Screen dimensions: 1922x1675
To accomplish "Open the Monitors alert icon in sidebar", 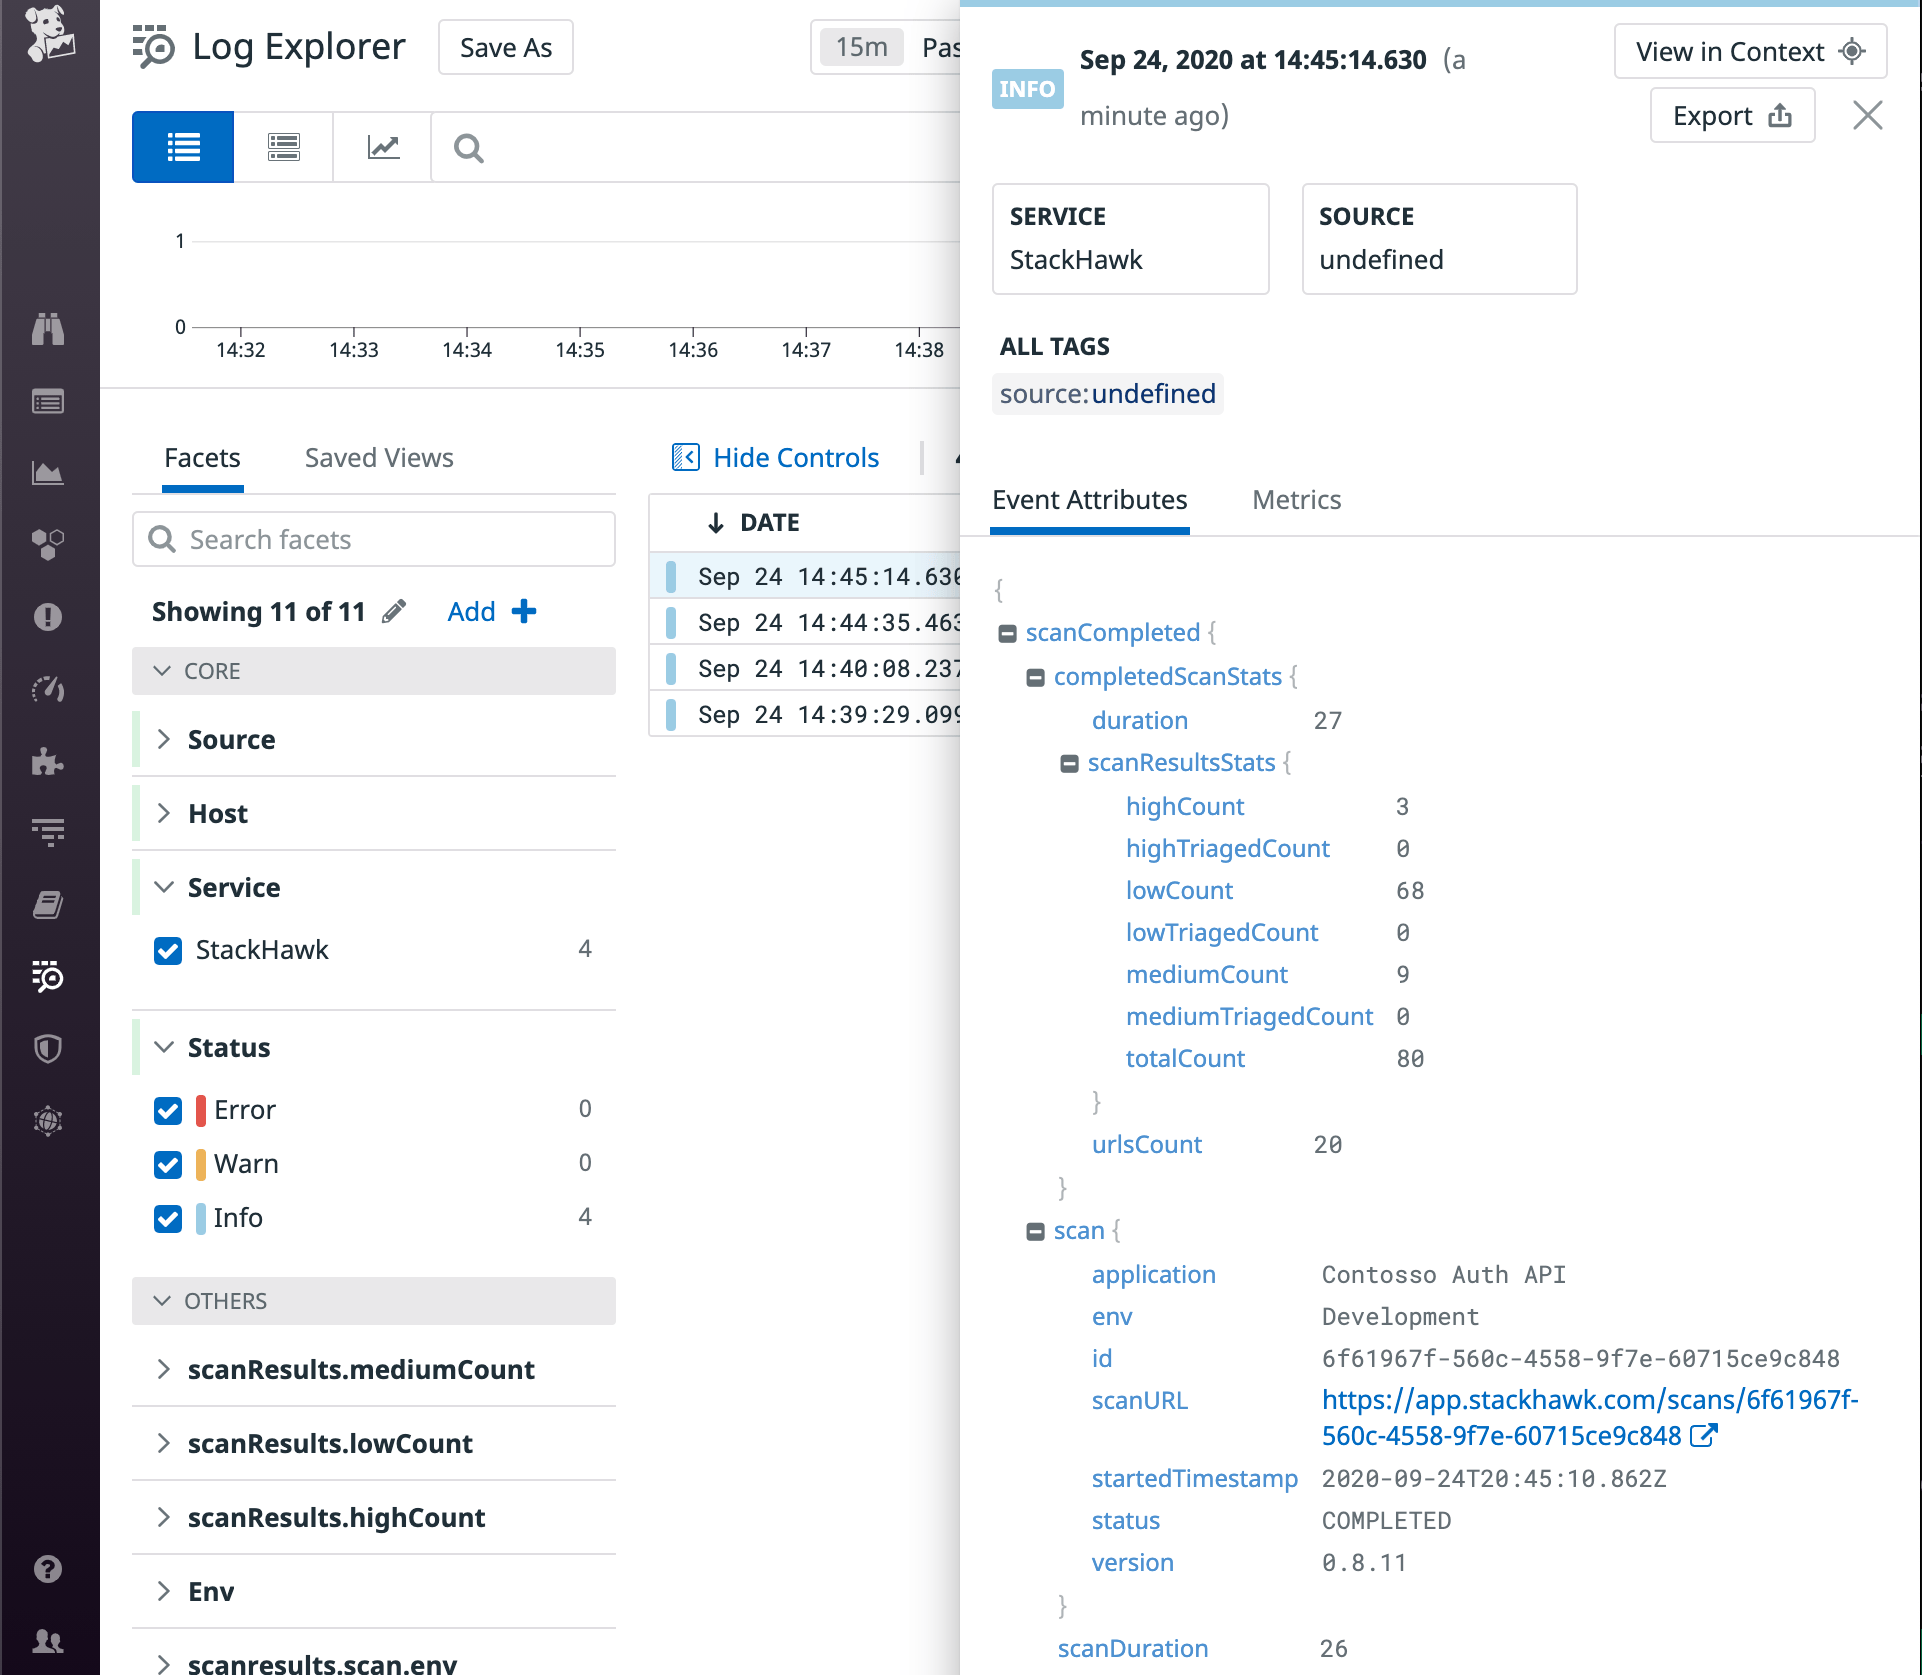I will pos(48,617).
